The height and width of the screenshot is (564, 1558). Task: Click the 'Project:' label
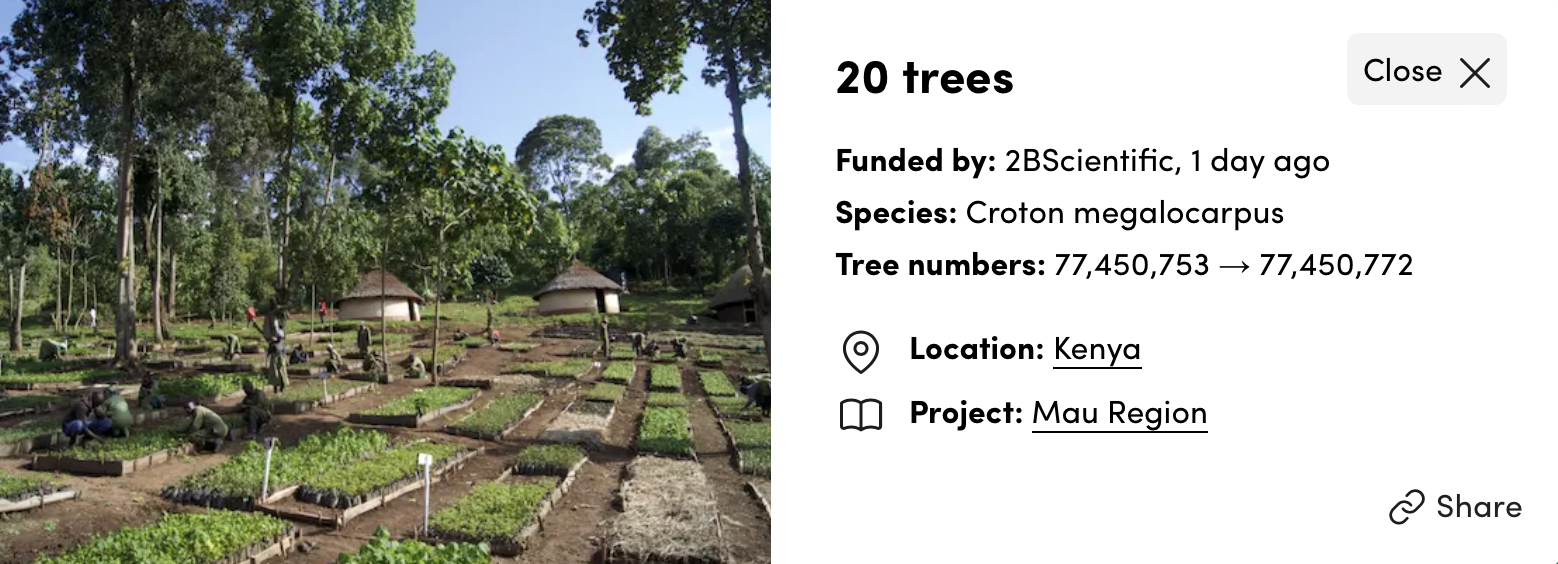tap(966, 413)
